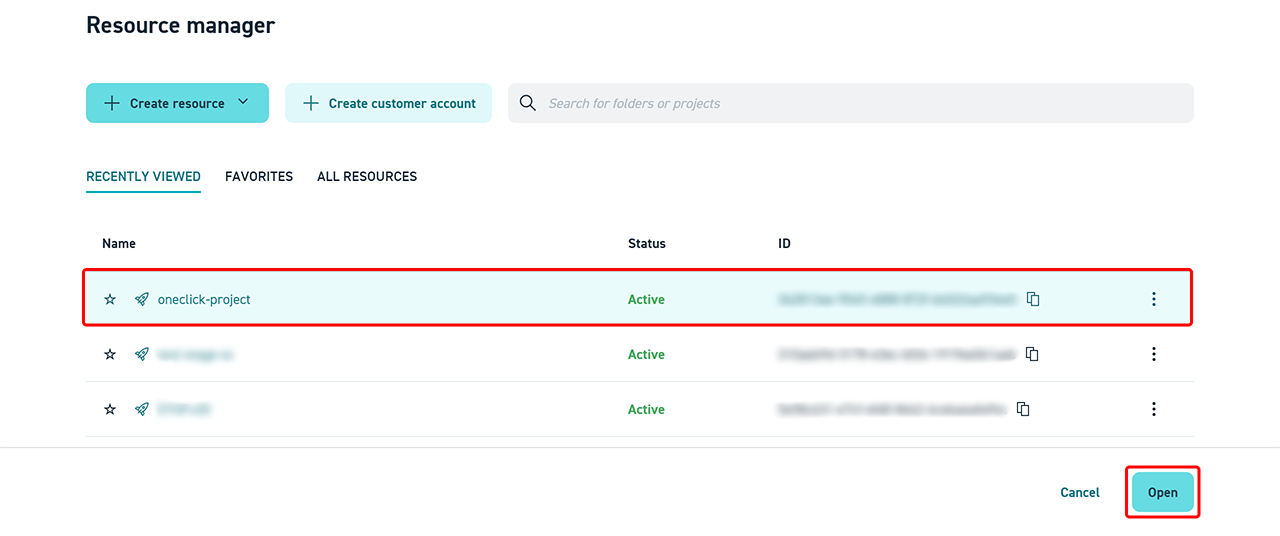
Task: Click the search magnifier icon
Action: tap(528, 103)
